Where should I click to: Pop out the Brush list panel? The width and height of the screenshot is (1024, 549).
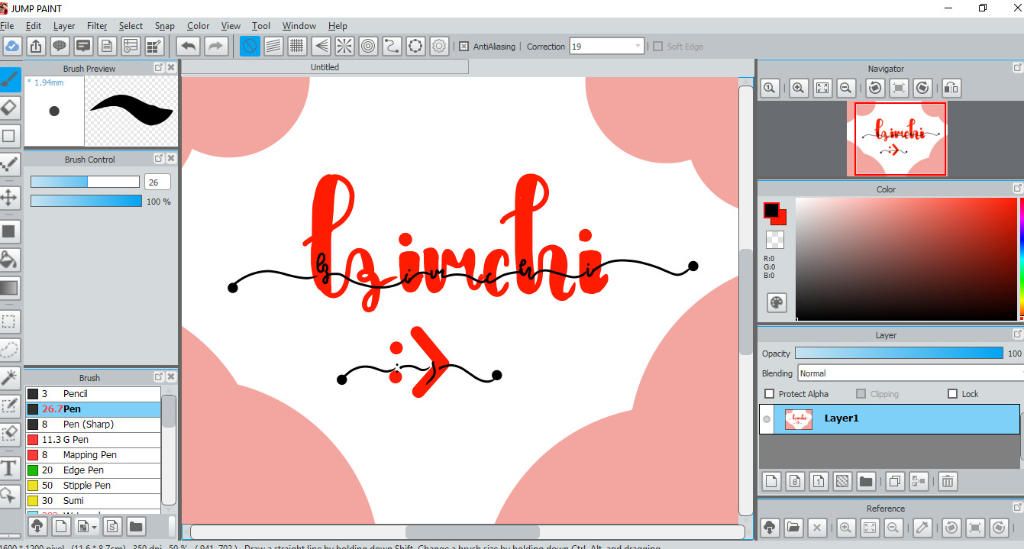coord(159,377)
